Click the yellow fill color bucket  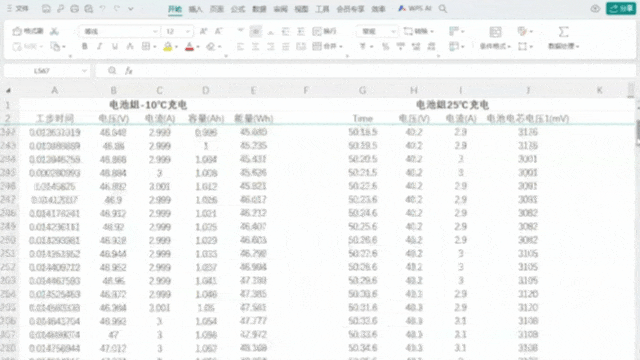pyautogui.click(x=167, y=47)
